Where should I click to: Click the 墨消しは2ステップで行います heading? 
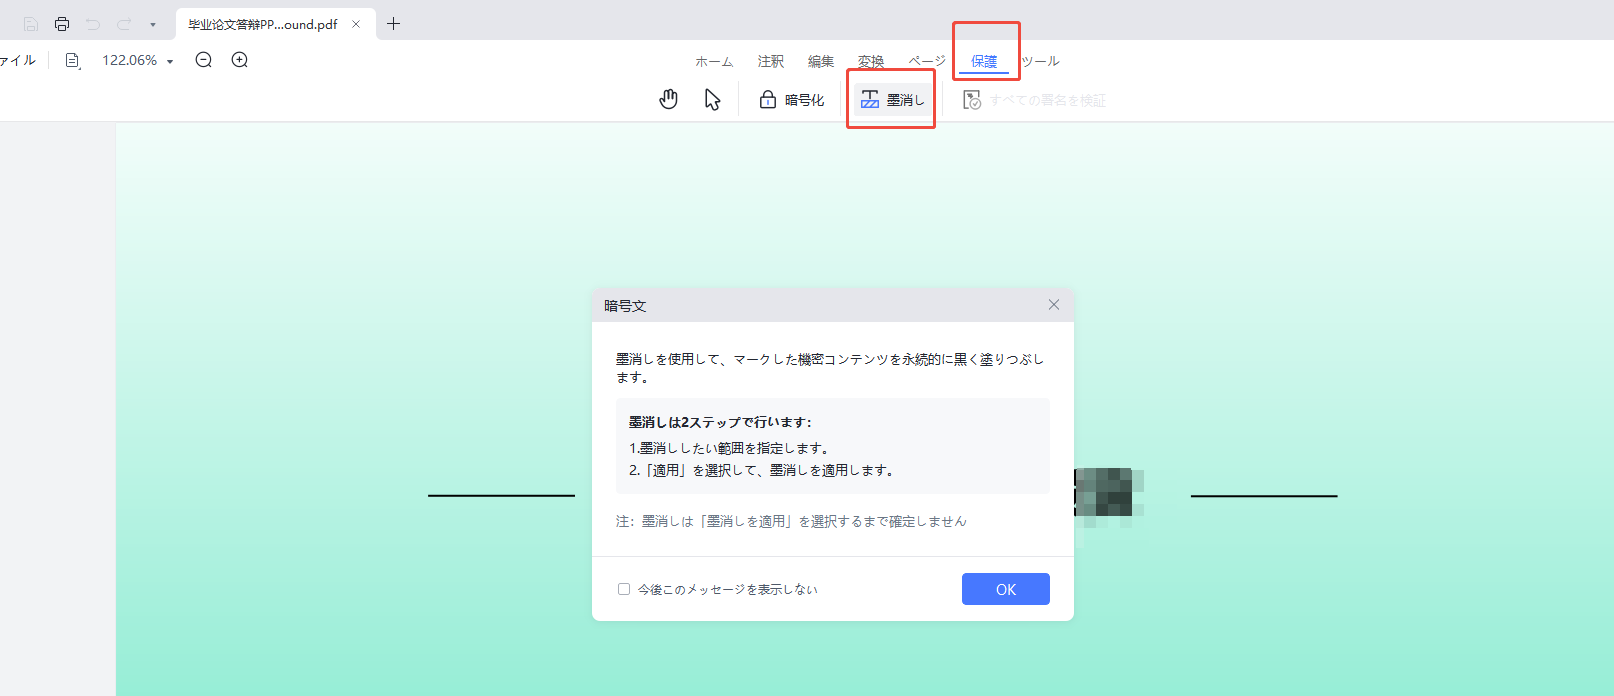[720, 422]
